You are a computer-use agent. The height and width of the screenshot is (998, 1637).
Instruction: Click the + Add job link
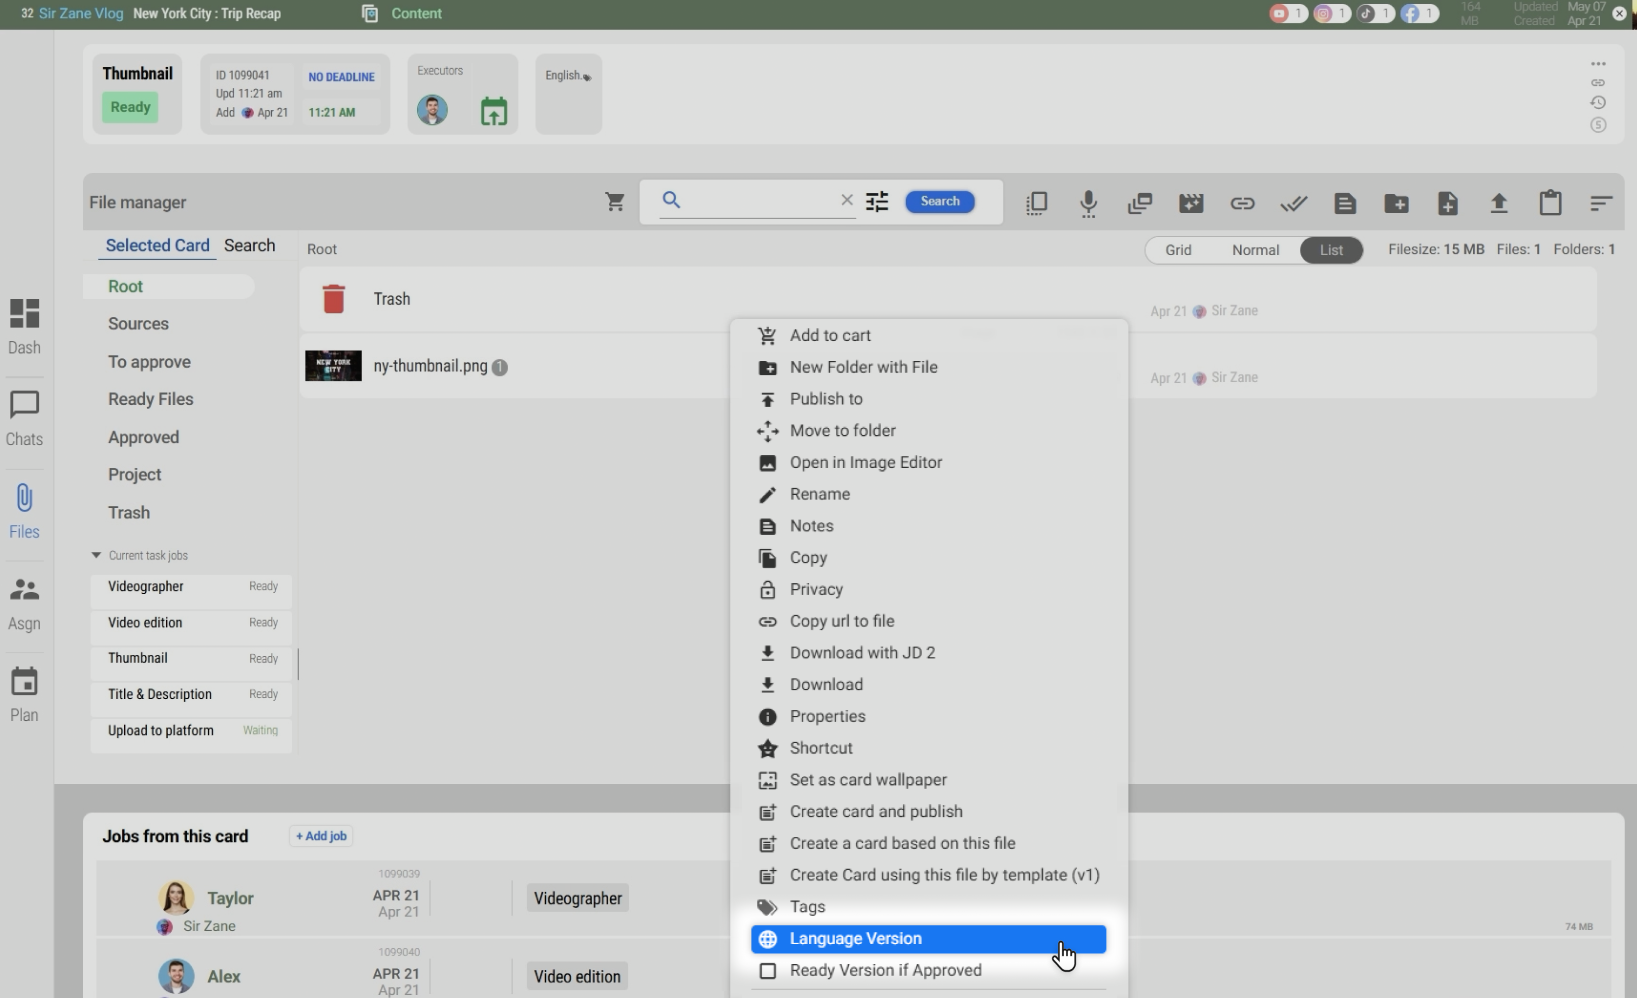coord(321,836)
